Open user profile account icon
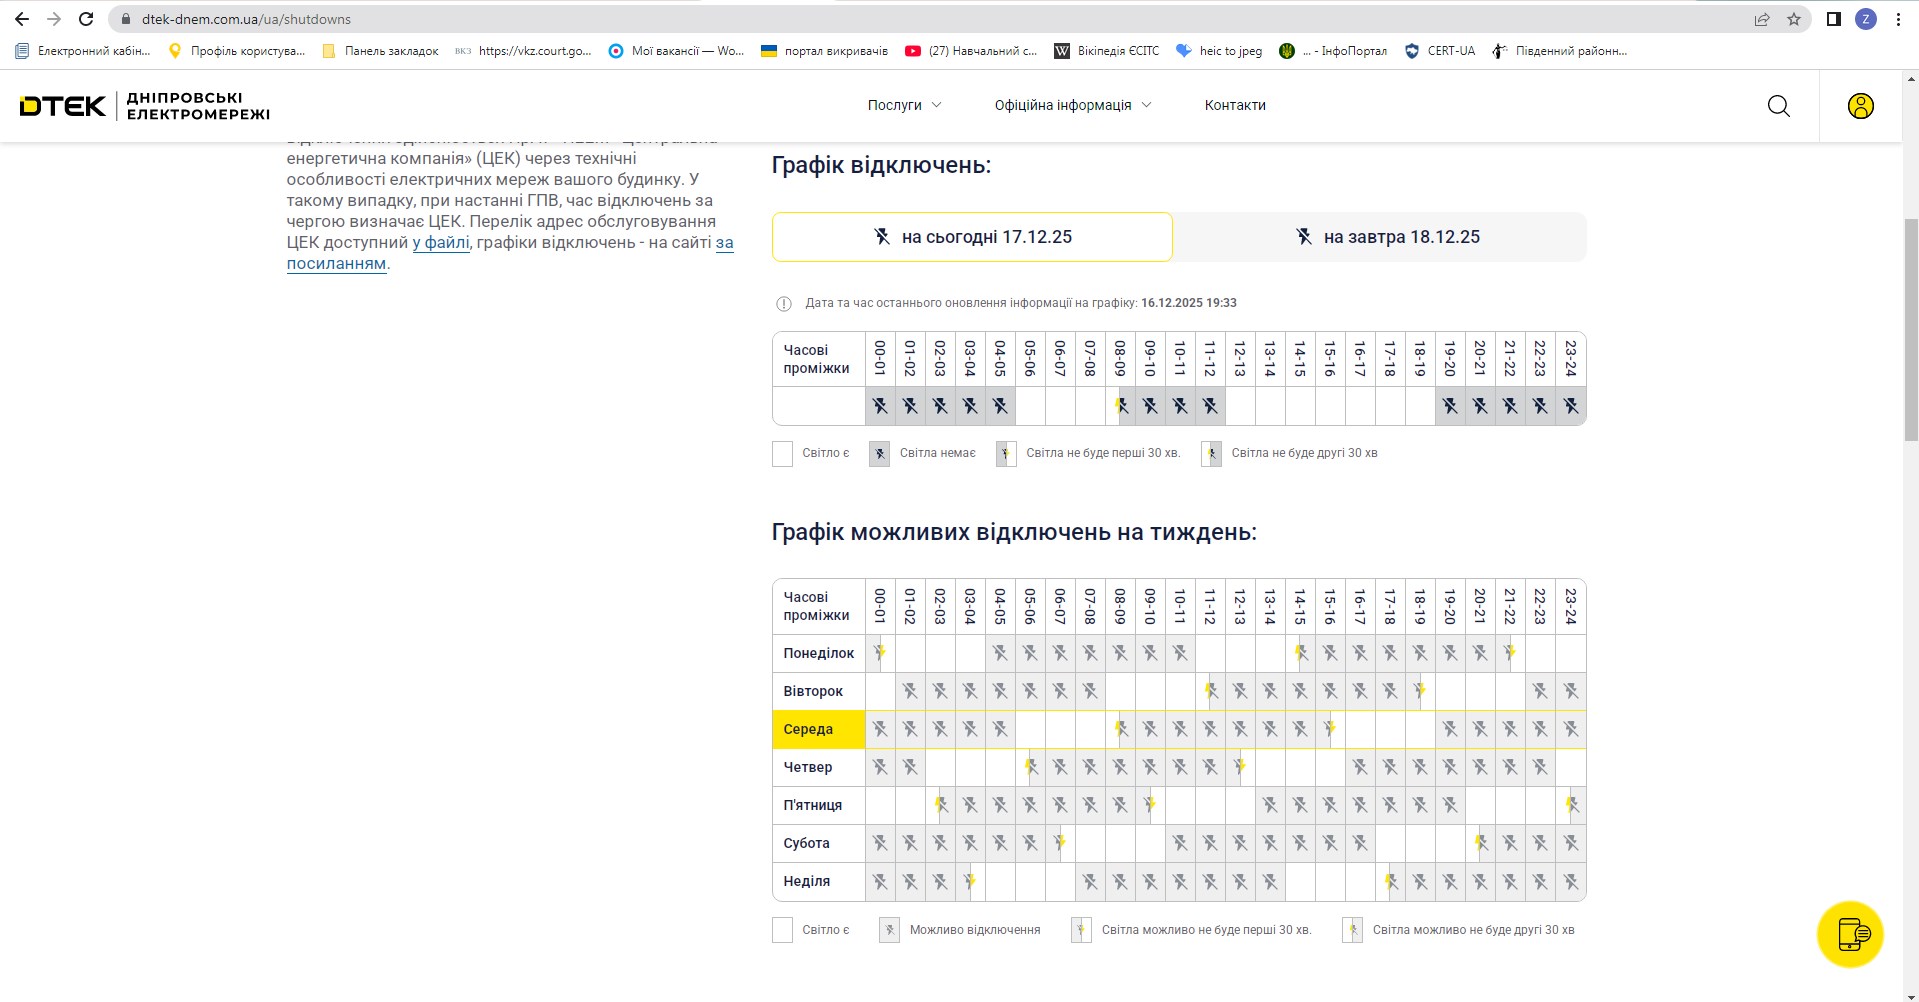1919x1002 pixels. [1860, 106]
